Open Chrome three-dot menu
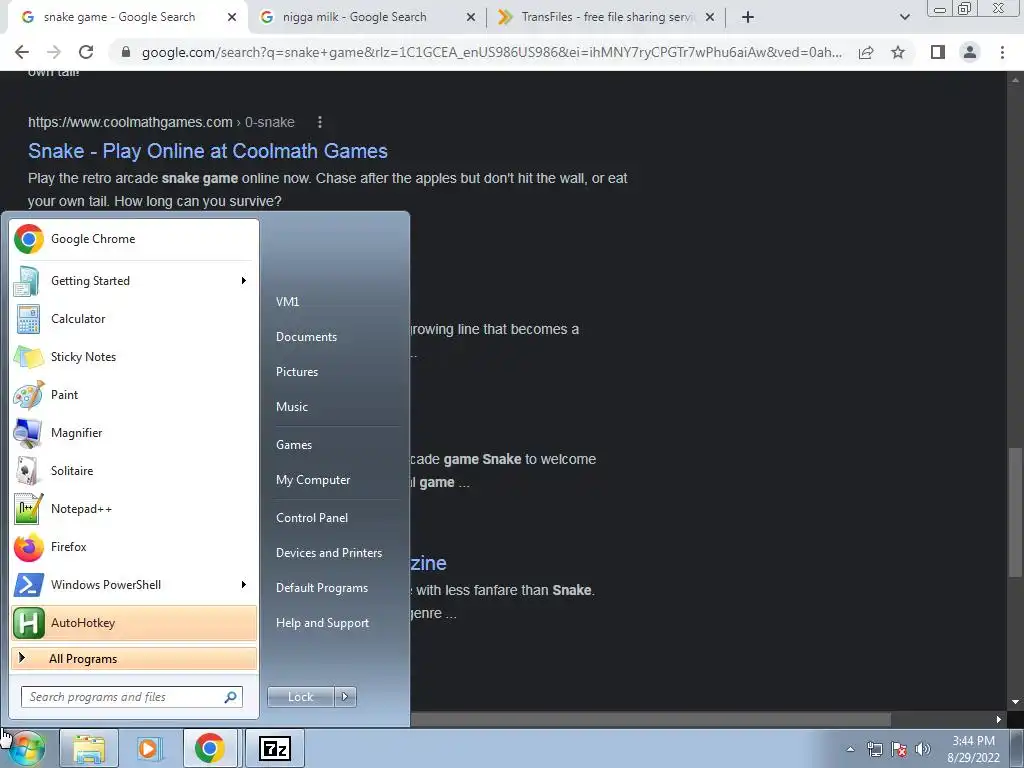 click(1002, 52)
